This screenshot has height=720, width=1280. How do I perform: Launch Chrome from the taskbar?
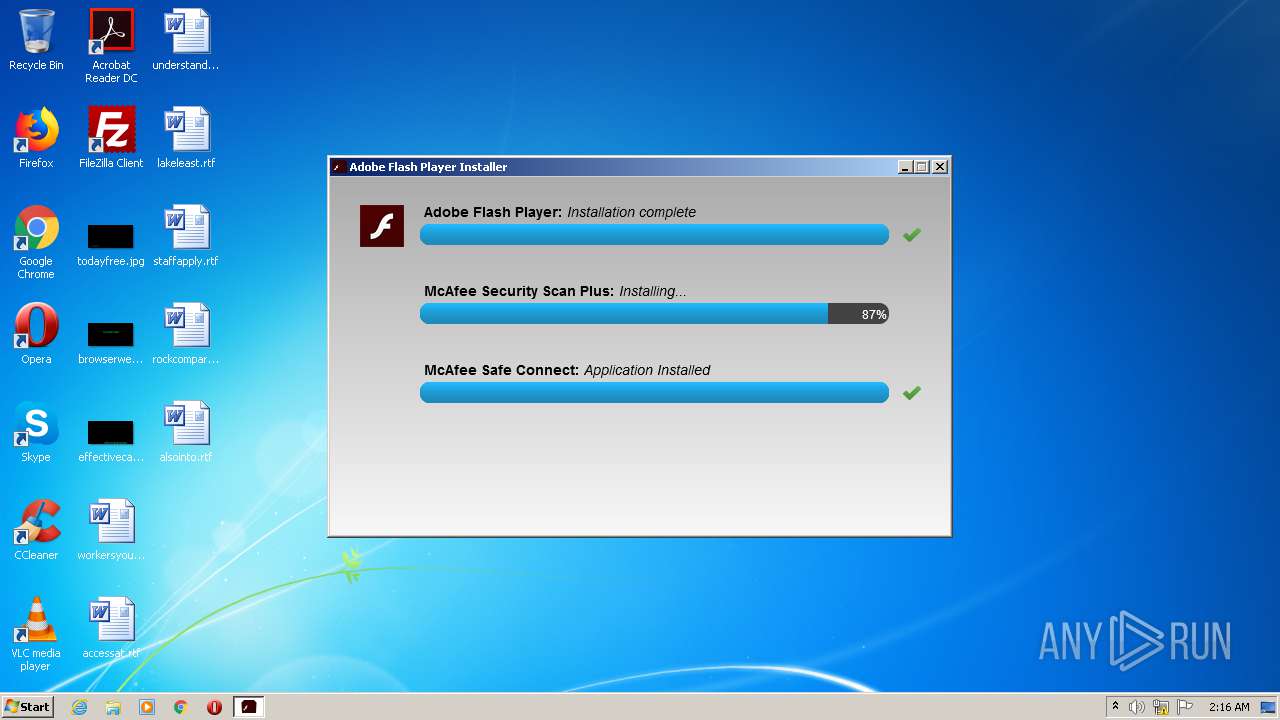181,707
